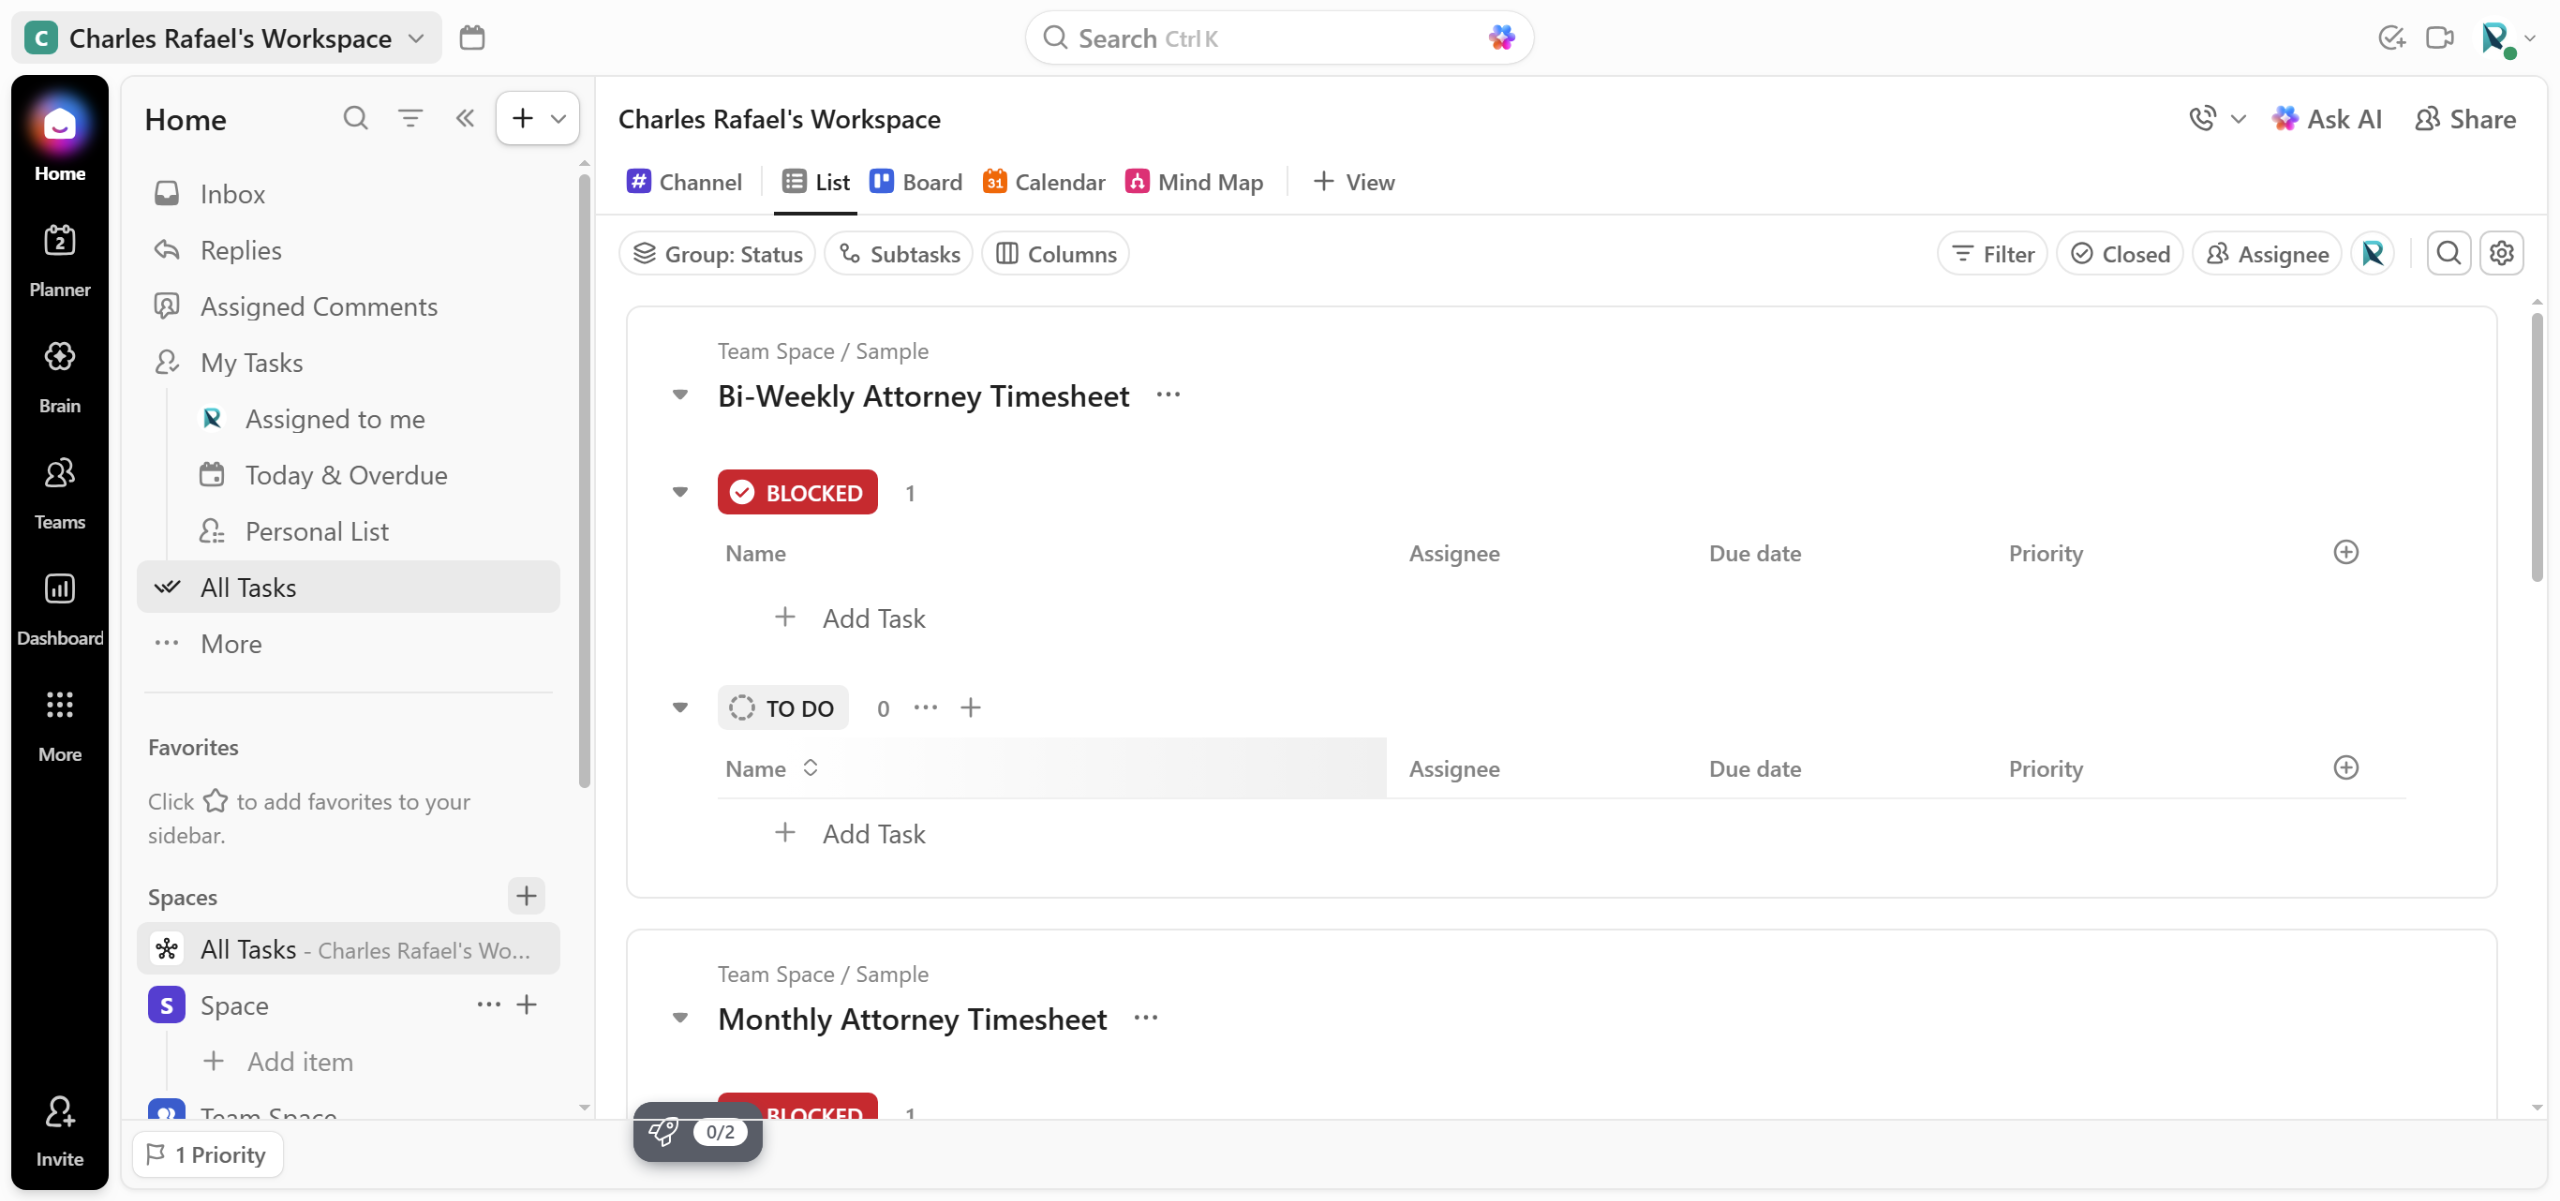Click the sidebar search magnifier icon
This screenshot has height=1201, width=2560.
(x=355, y=119)
